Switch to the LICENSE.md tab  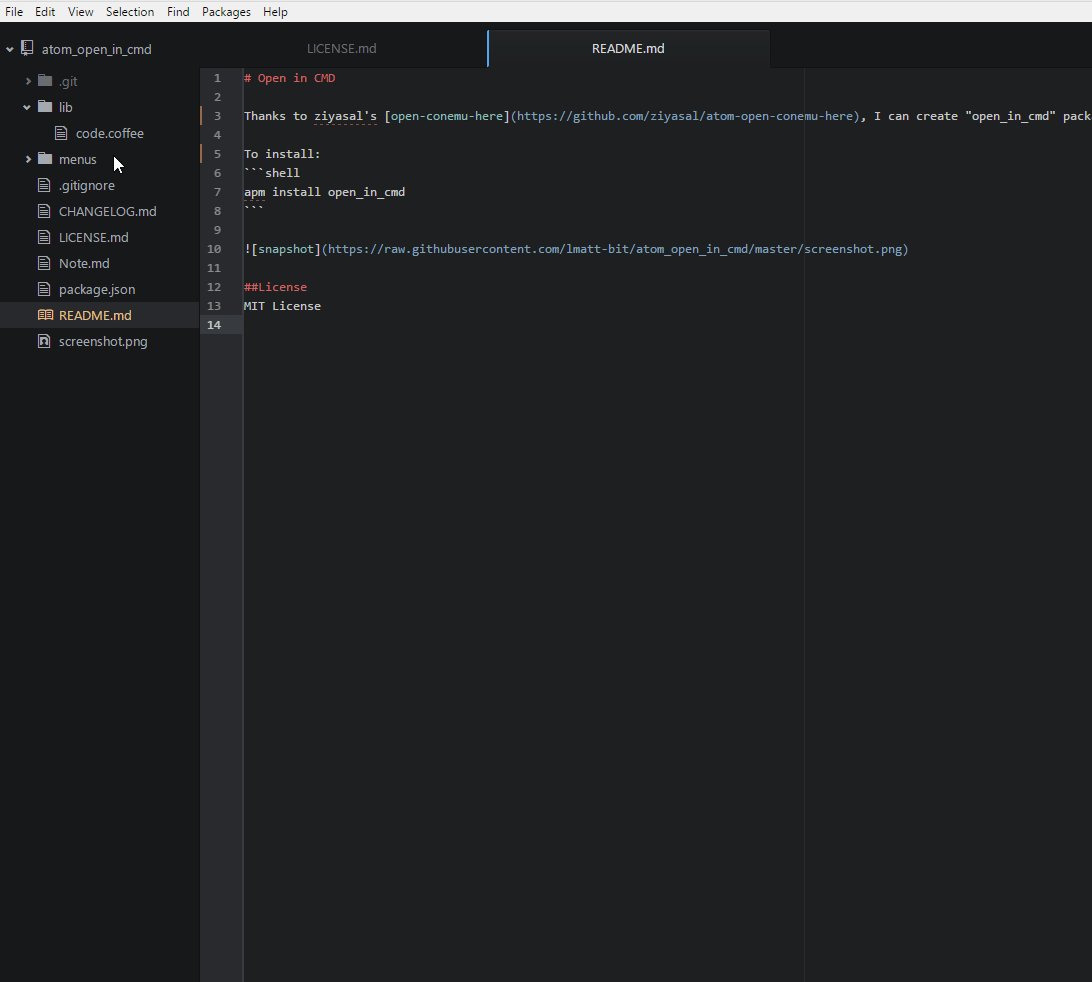pos(341,49)
